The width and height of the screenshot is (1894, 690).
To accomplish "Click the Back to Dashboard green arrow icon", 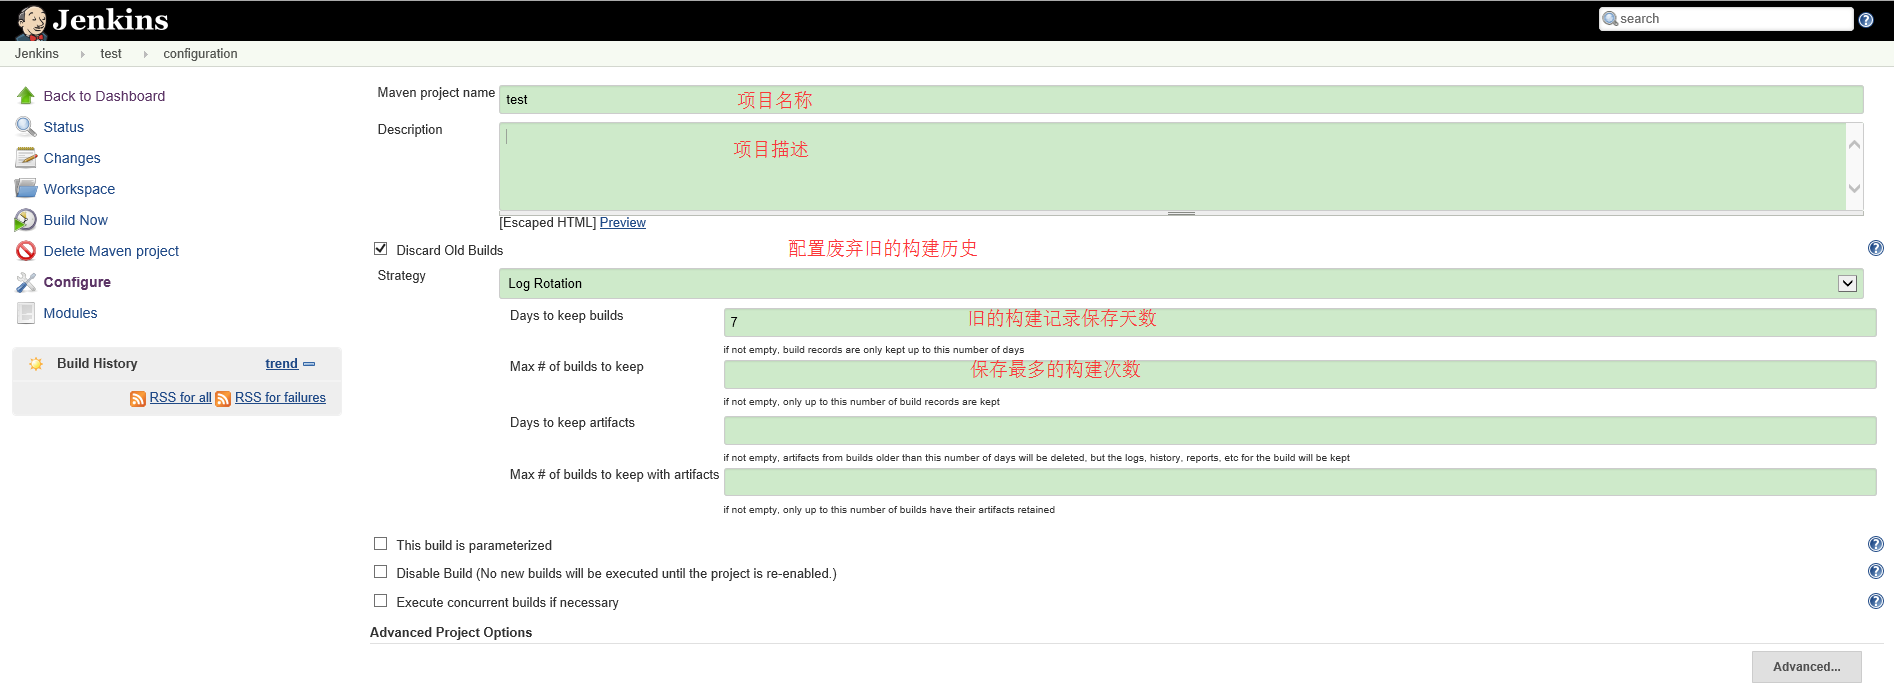I will pyautogui.click(x=26, y=96).
